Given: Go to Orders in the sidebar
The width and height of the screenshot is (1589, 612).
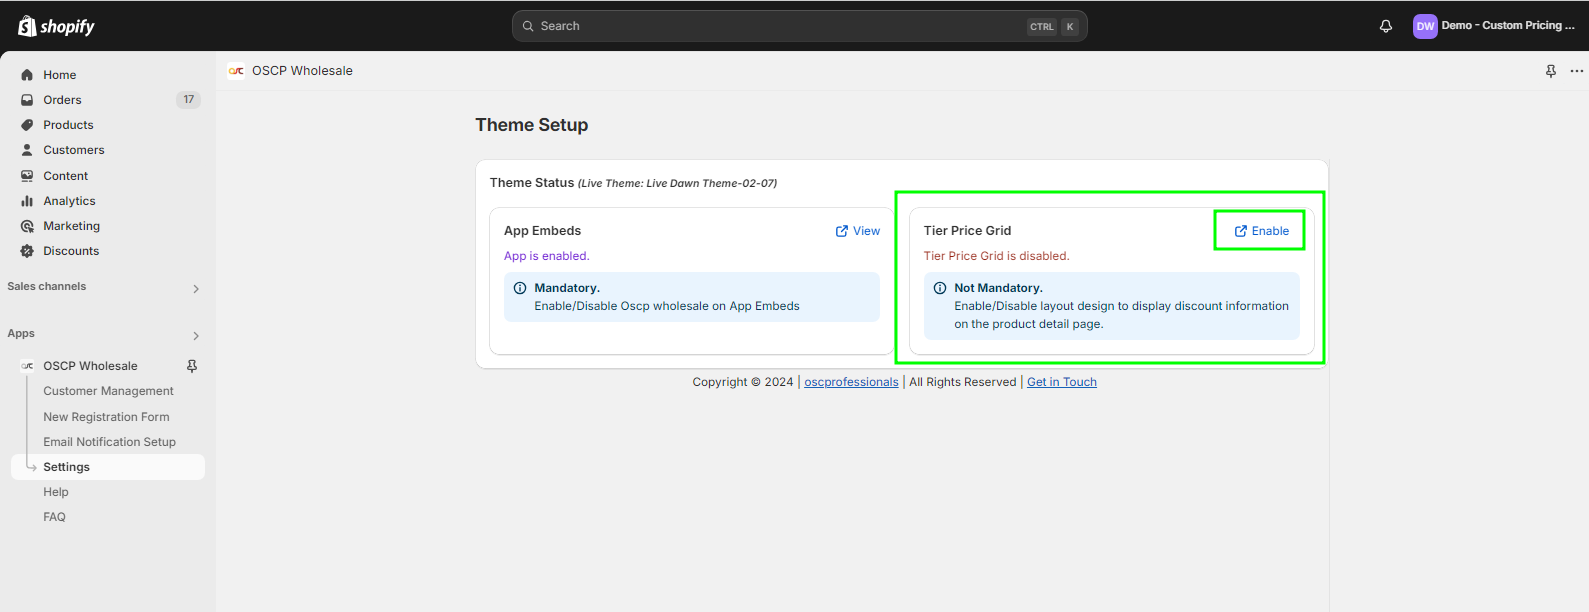Looking at the screenshot, I should point(62,100).
